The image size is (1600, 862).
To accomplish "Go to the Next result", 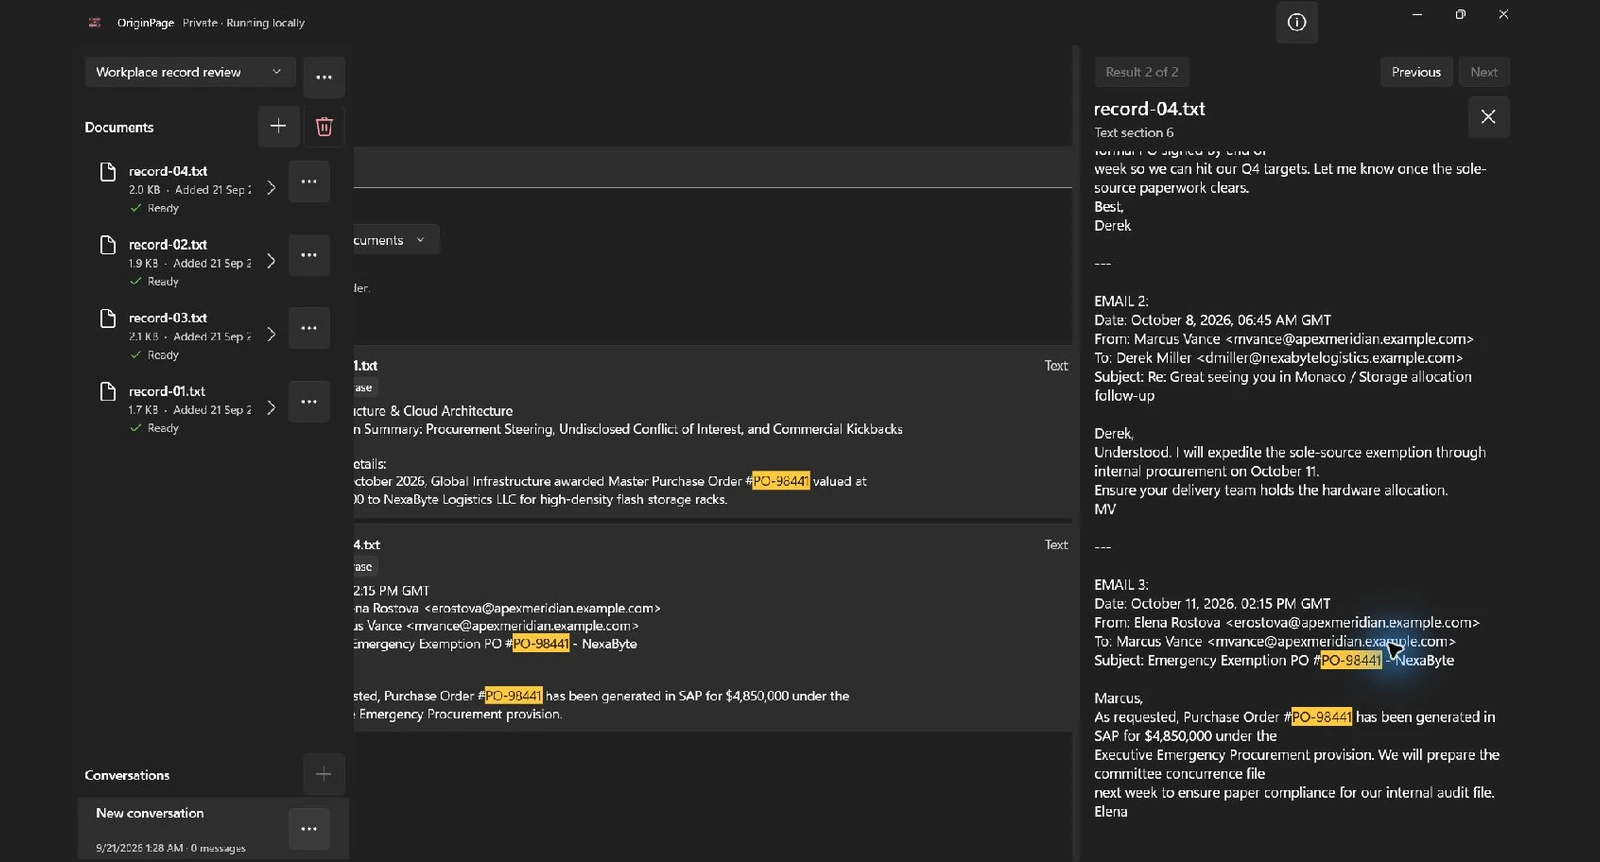I will click(x=1484, y=72).
